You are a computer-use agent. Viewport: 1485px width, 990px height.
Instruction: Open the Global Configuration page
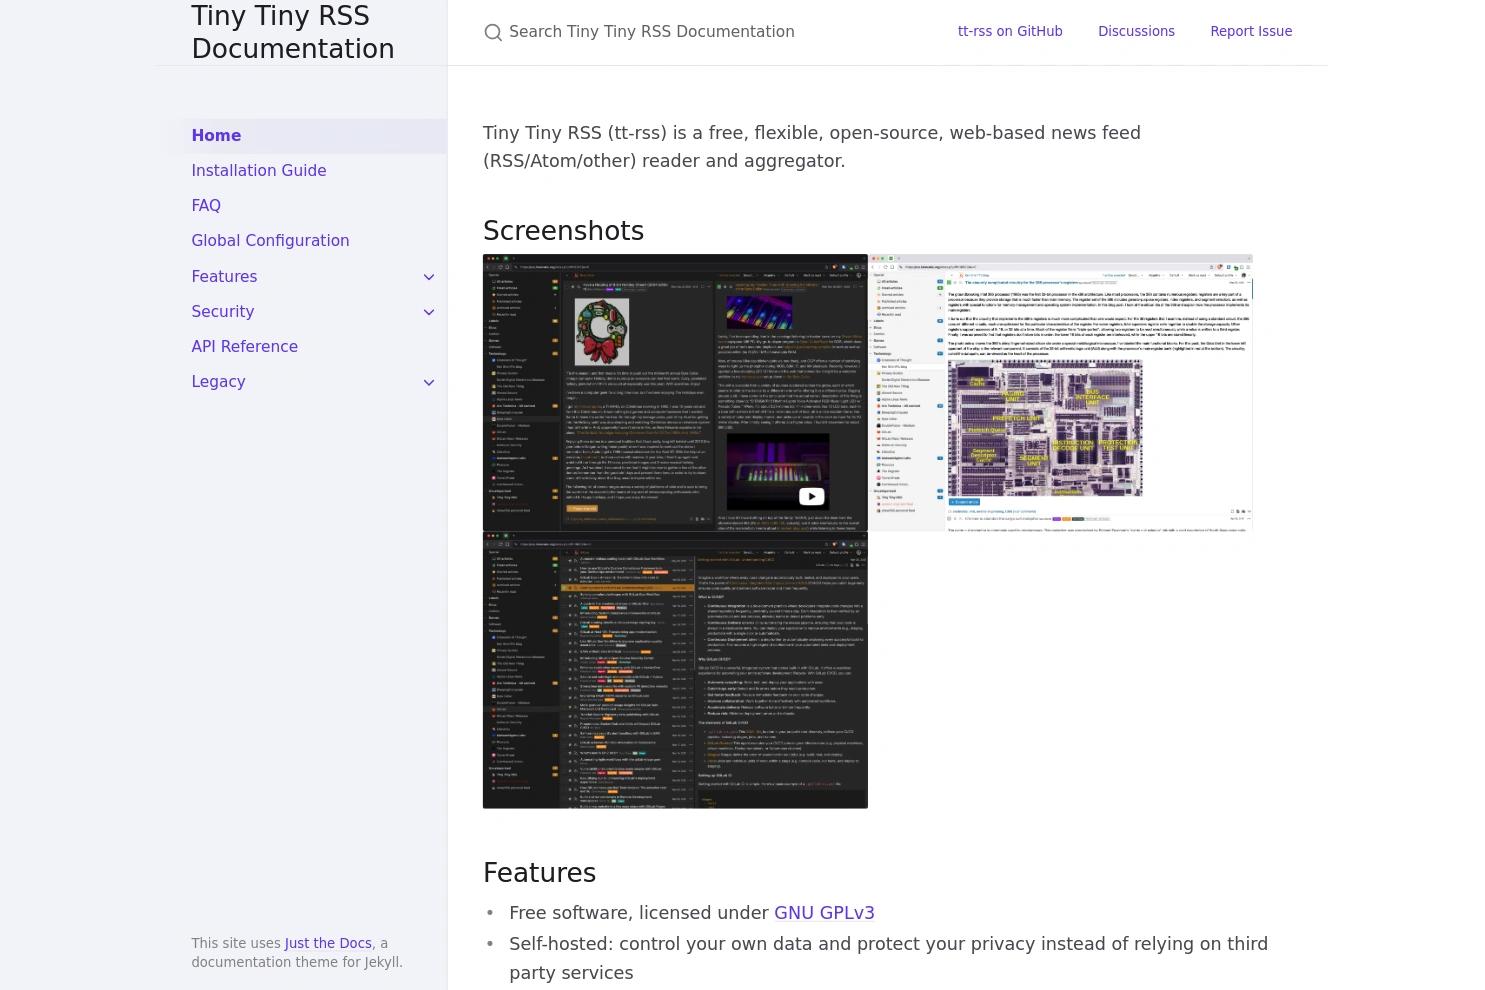coord(270,241)
